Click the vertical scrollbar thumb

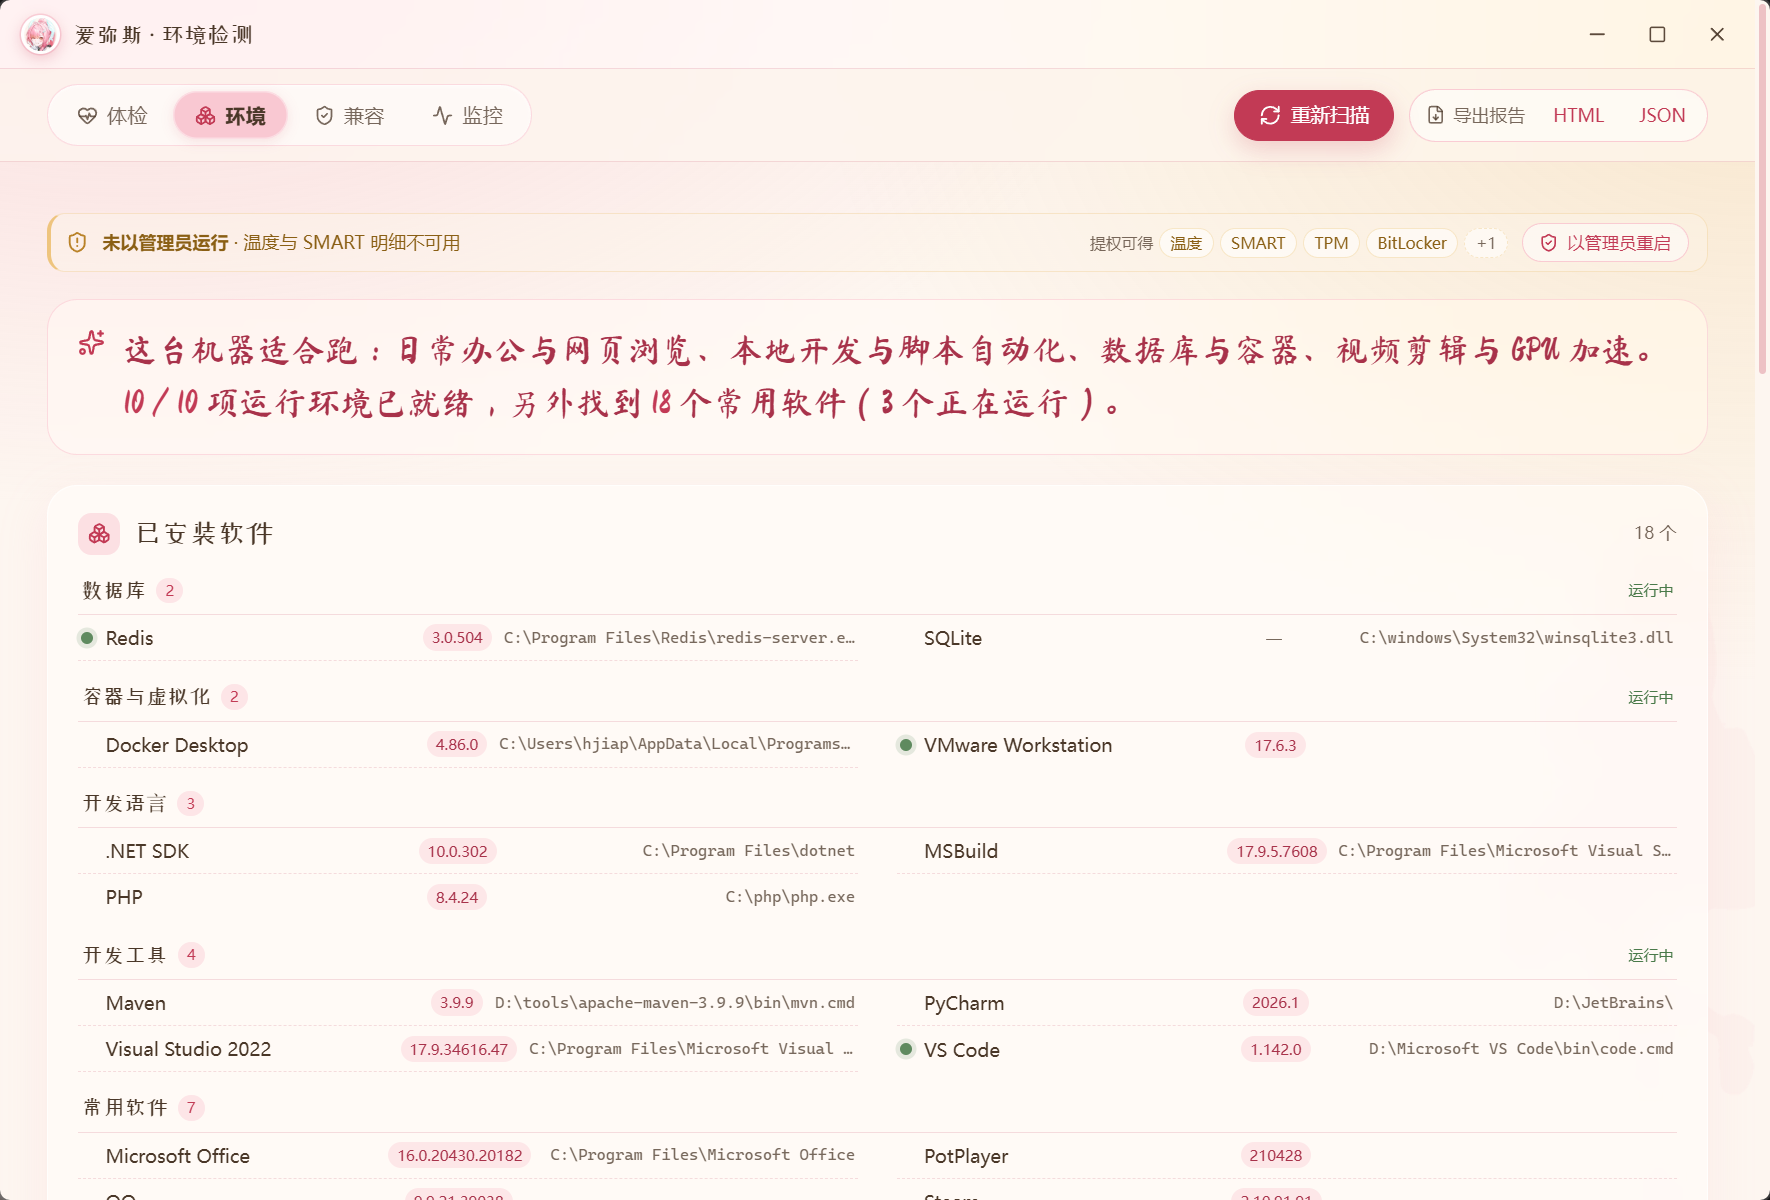[x=1762, y=190]
